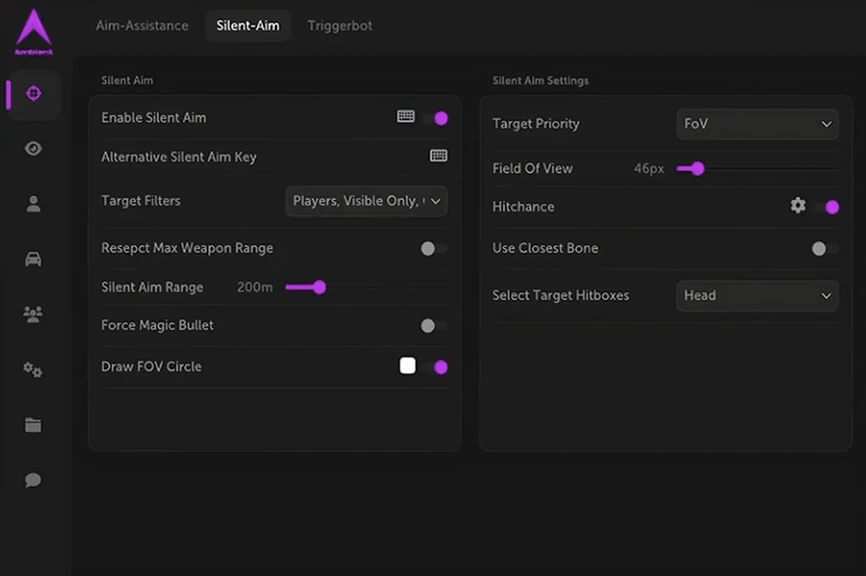This screenshot has height=576, width=866.
Task: Turn on Respect Max Weapon Range toggle
Action: click(x=432, y=248)
